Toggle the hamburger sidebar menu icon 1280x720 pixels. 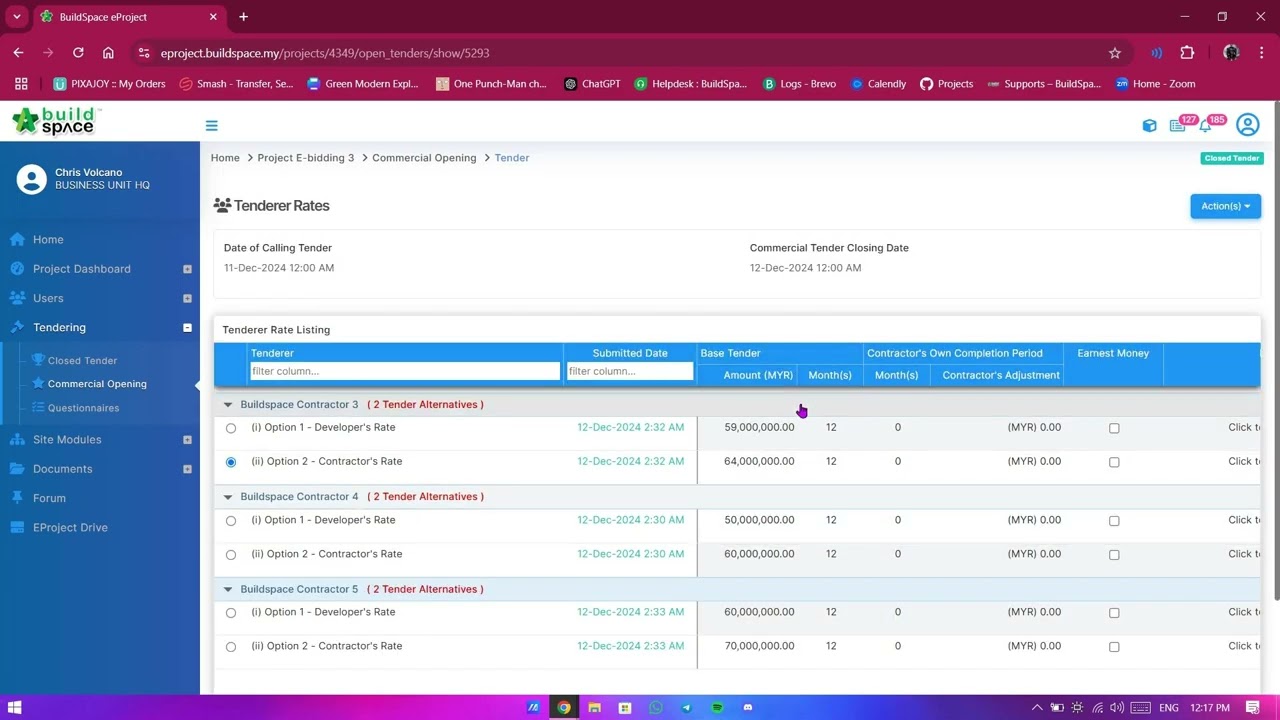pyautogui.click(x=211, y=126)
